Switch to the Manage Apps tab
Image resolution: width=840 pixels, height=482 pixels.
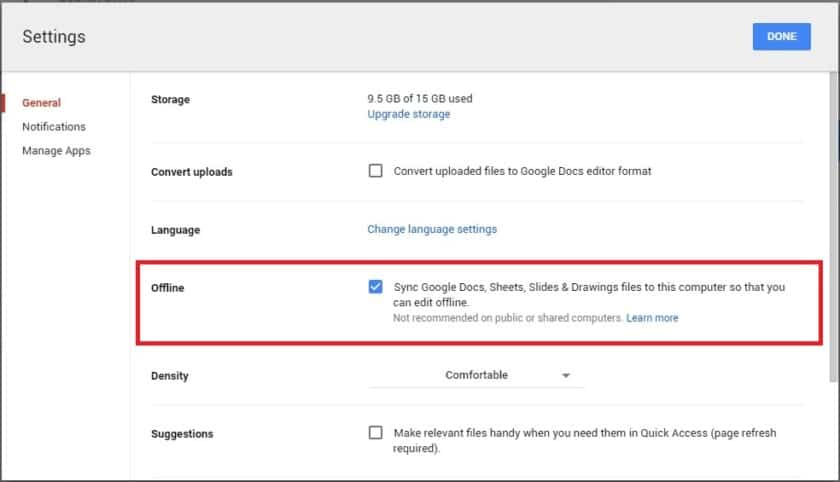click(x=56, y=151)
